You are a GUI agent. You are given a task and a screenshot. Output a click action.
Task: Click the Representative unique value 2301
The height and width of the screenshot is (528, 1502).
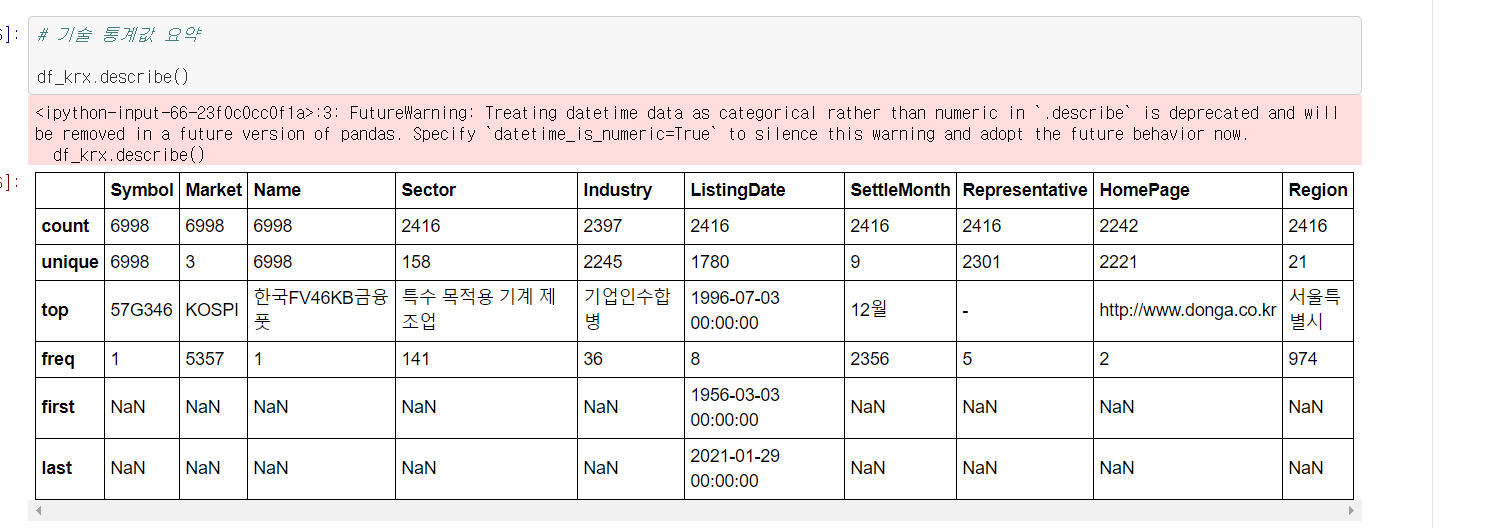[1025, 262]
